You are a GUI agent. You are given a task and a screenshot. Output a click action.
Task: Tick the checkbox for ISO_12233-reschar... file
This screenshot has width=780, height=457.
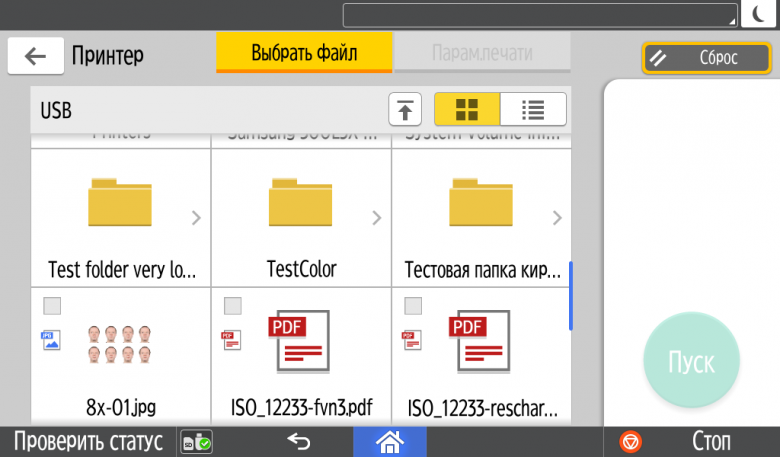click(x=413, y=306)
